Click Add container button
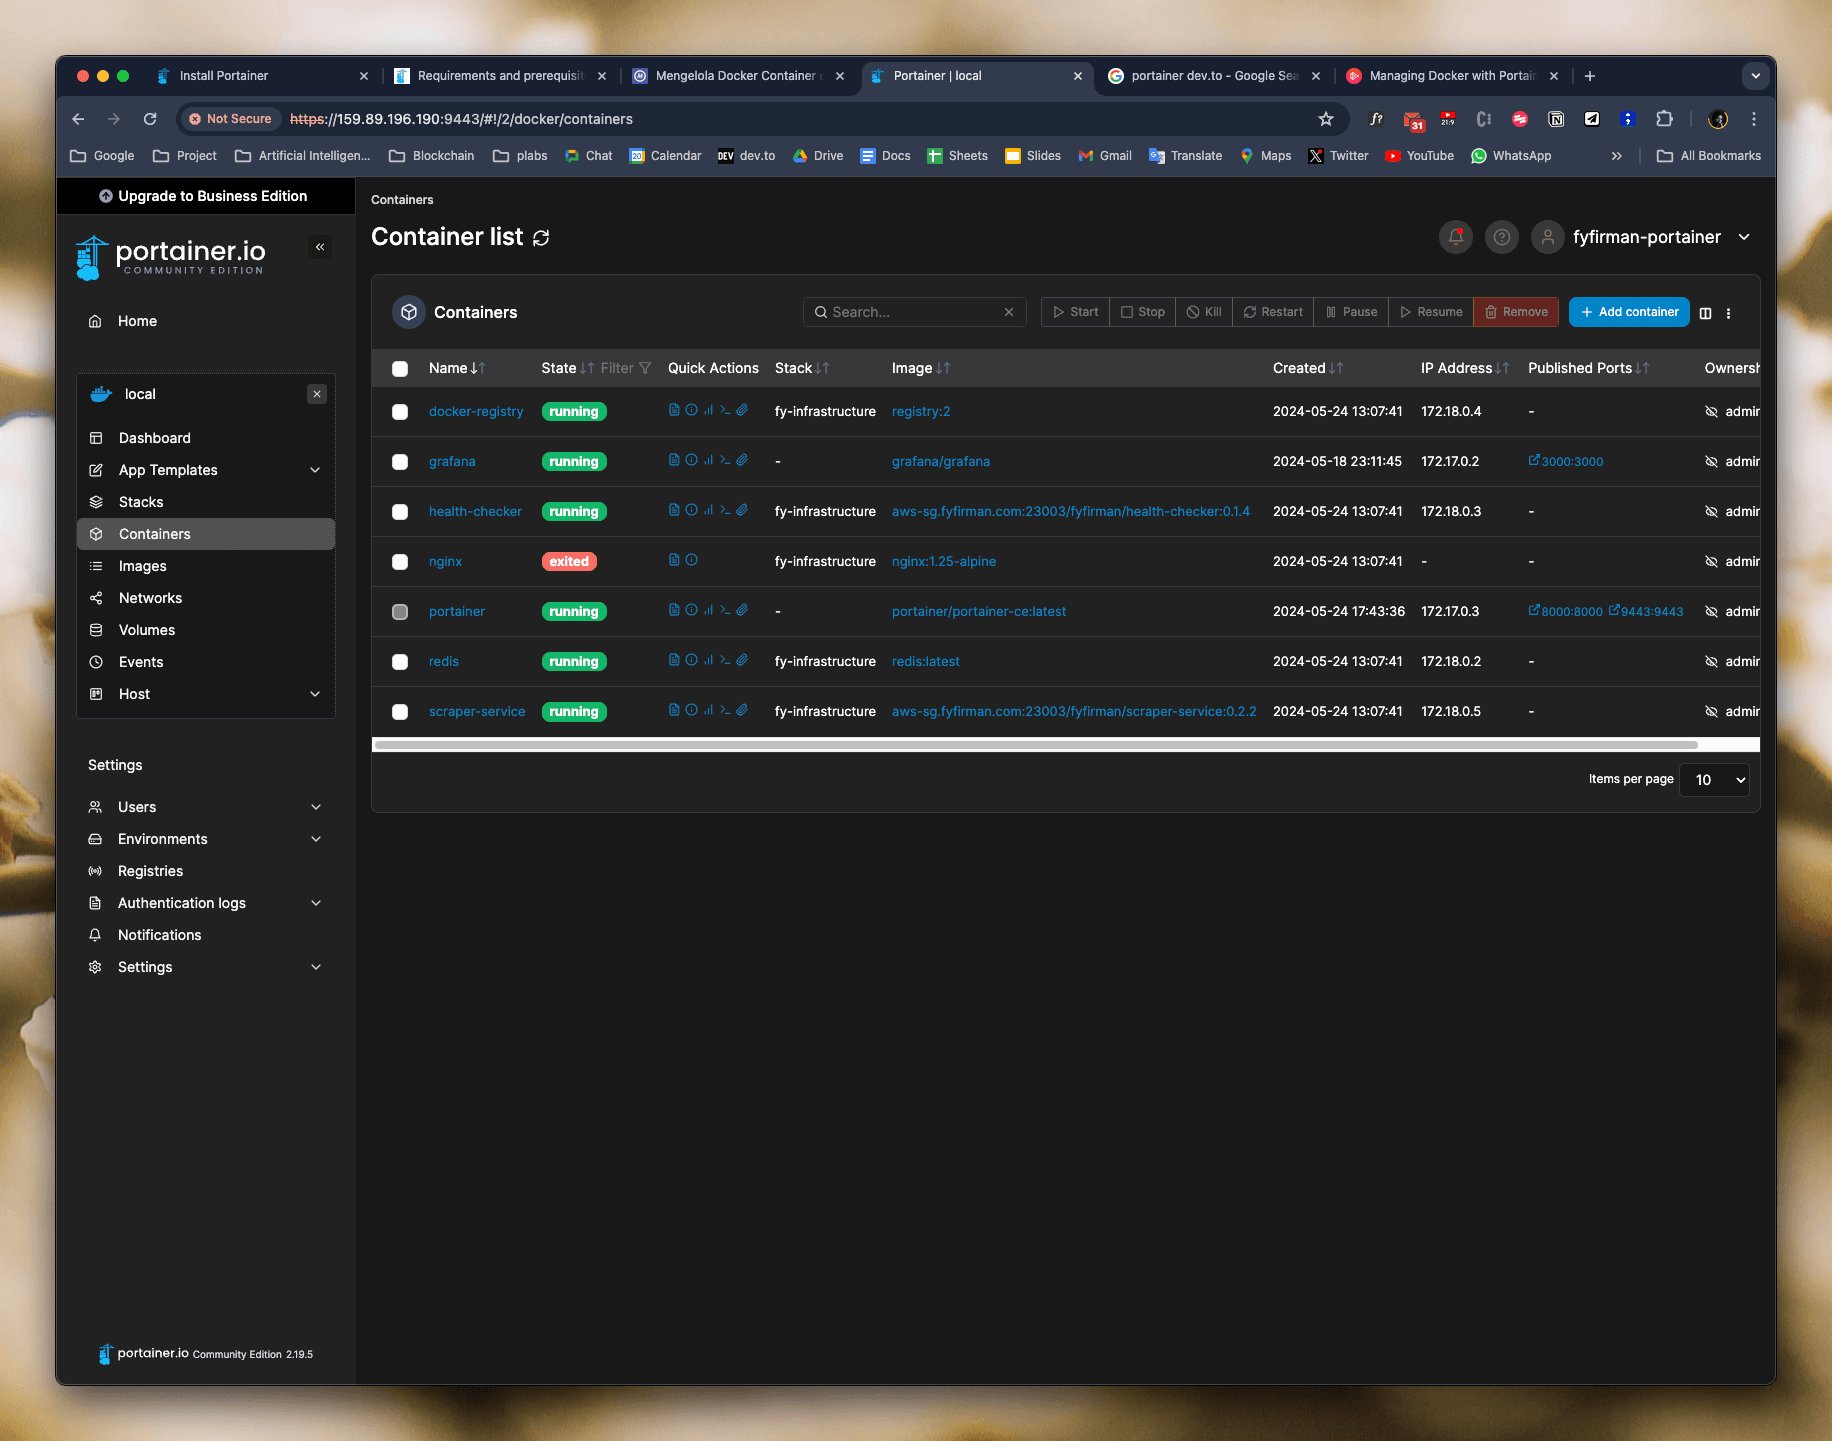Image resolution: width=1832 pixels, height=1441 pixels. pos(1629,312)
